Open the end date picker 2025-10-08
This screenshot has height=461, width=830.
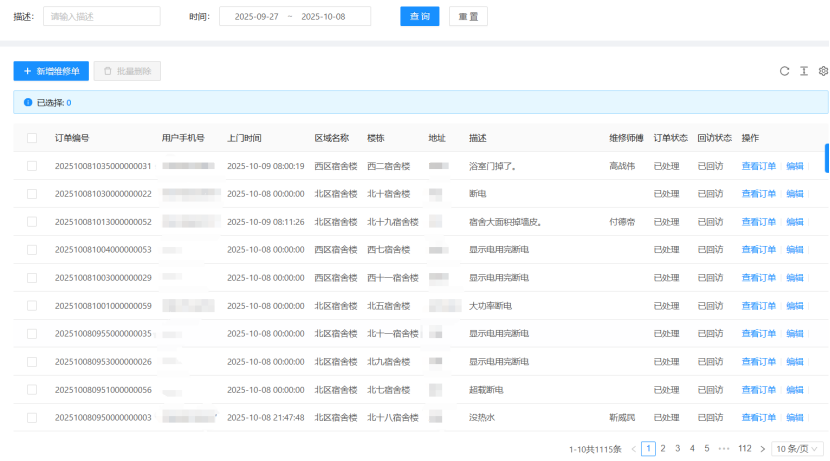[x=323, y=16]
